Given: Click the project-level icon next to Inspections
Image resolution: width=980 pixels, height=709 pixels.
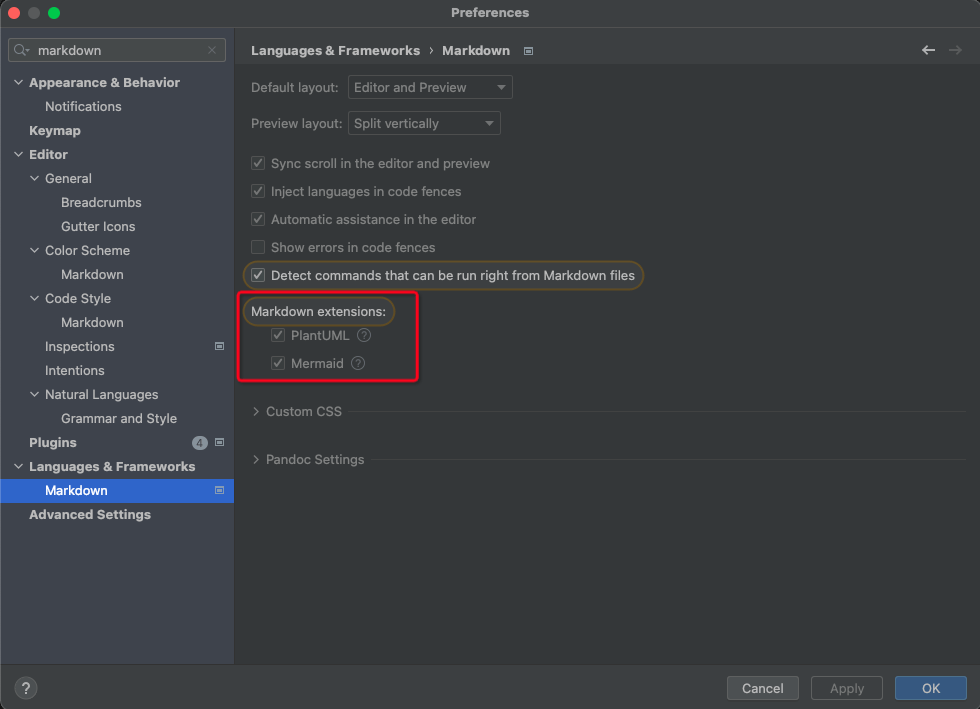Looking at the screenshot, I should (220, 347).
